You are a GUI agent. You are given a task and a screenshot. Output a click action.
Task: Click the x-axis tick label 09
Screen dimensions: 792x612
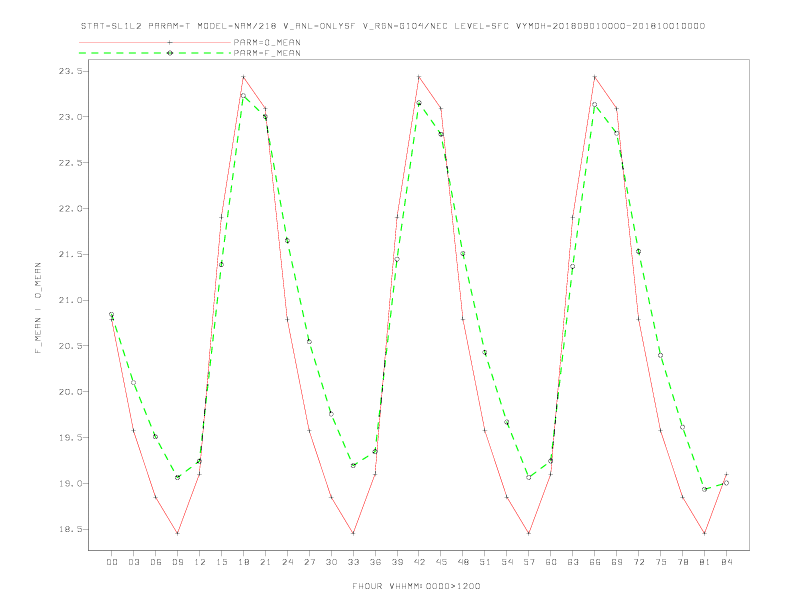coord(177,562)
